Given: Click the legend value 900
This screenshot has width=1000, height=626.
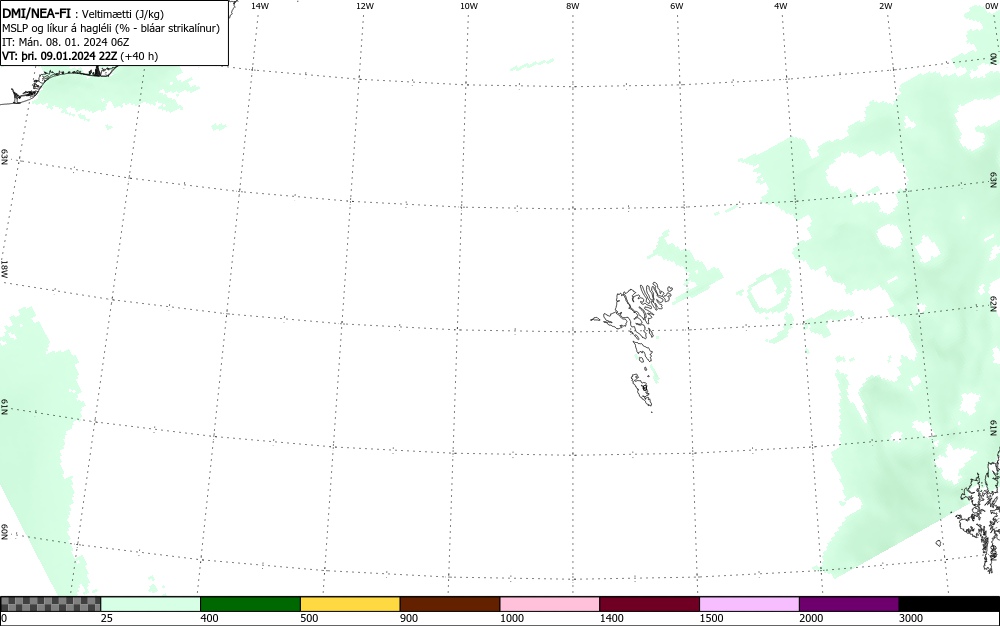Looking at the screenshot, I should (409, 618).
